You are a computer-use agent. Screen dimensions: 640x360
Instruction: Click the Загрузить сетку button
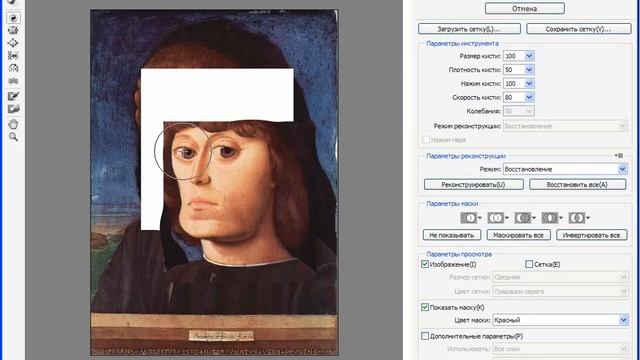coord(469,29)
